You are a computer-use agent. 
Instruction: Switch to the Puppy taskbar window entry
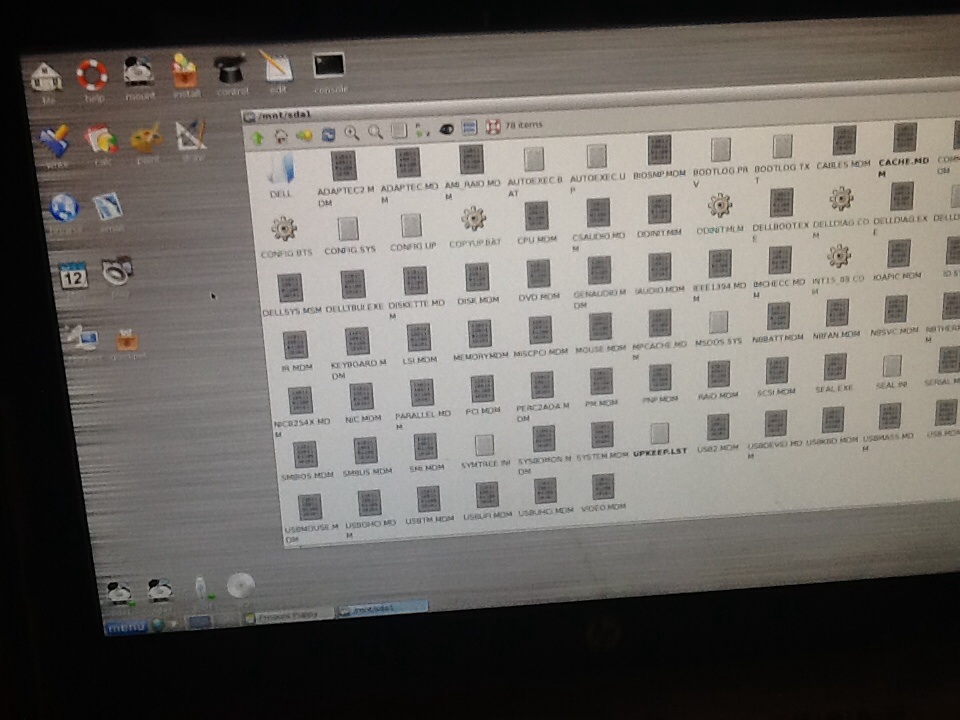288,614
